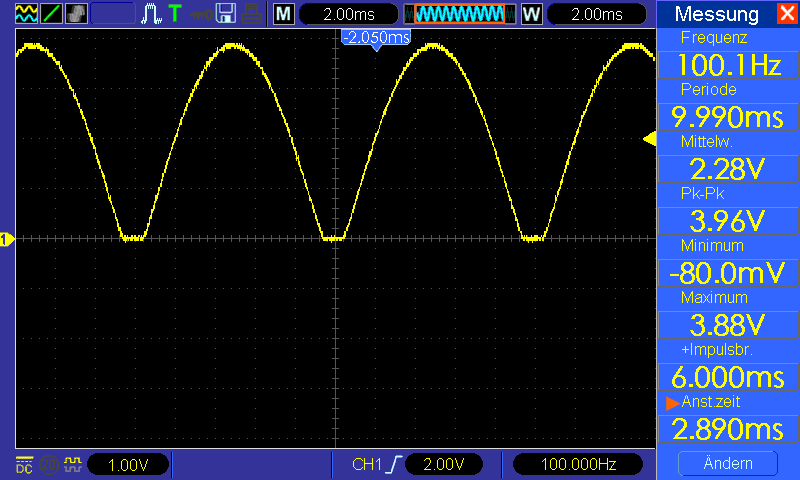Click the waveform memory overview bar

click(460, 14)
